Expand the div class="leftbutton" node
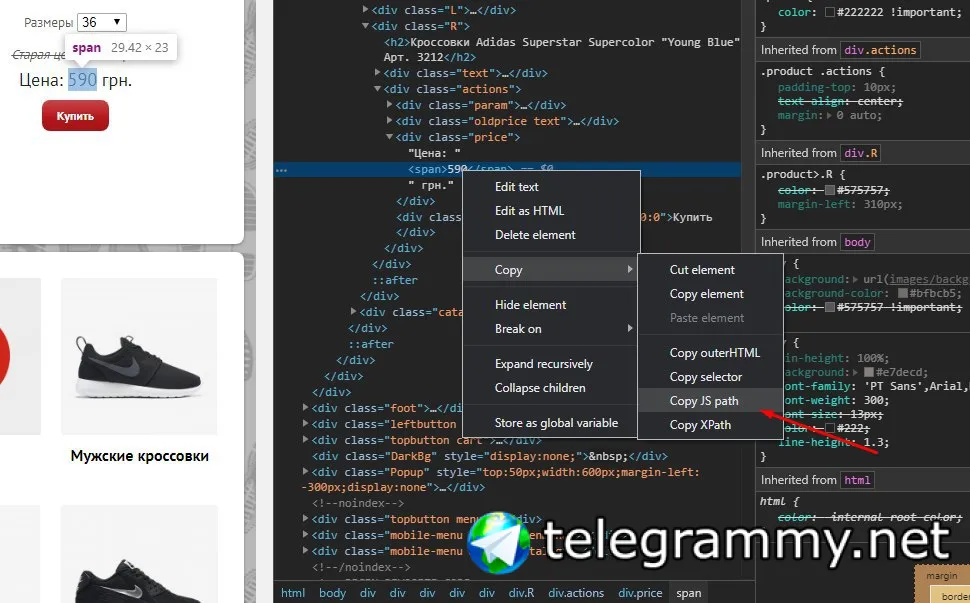The image size is (970, 603). tap(306, 424)
